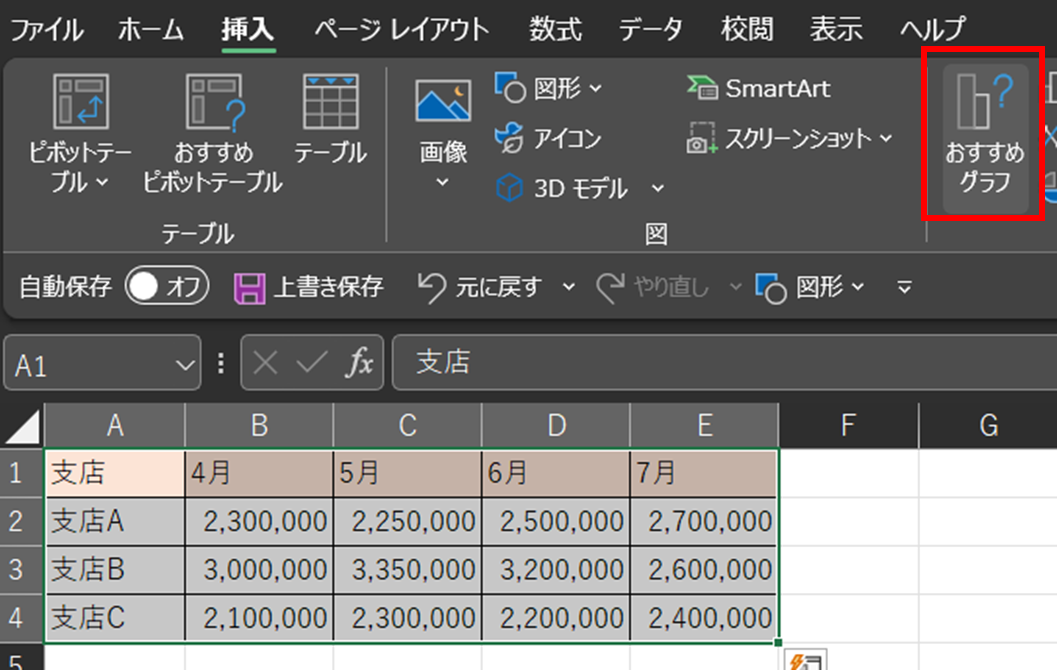
Task: Click the 支店C cell
Action: pyautogui.click(x=115, y=618)
